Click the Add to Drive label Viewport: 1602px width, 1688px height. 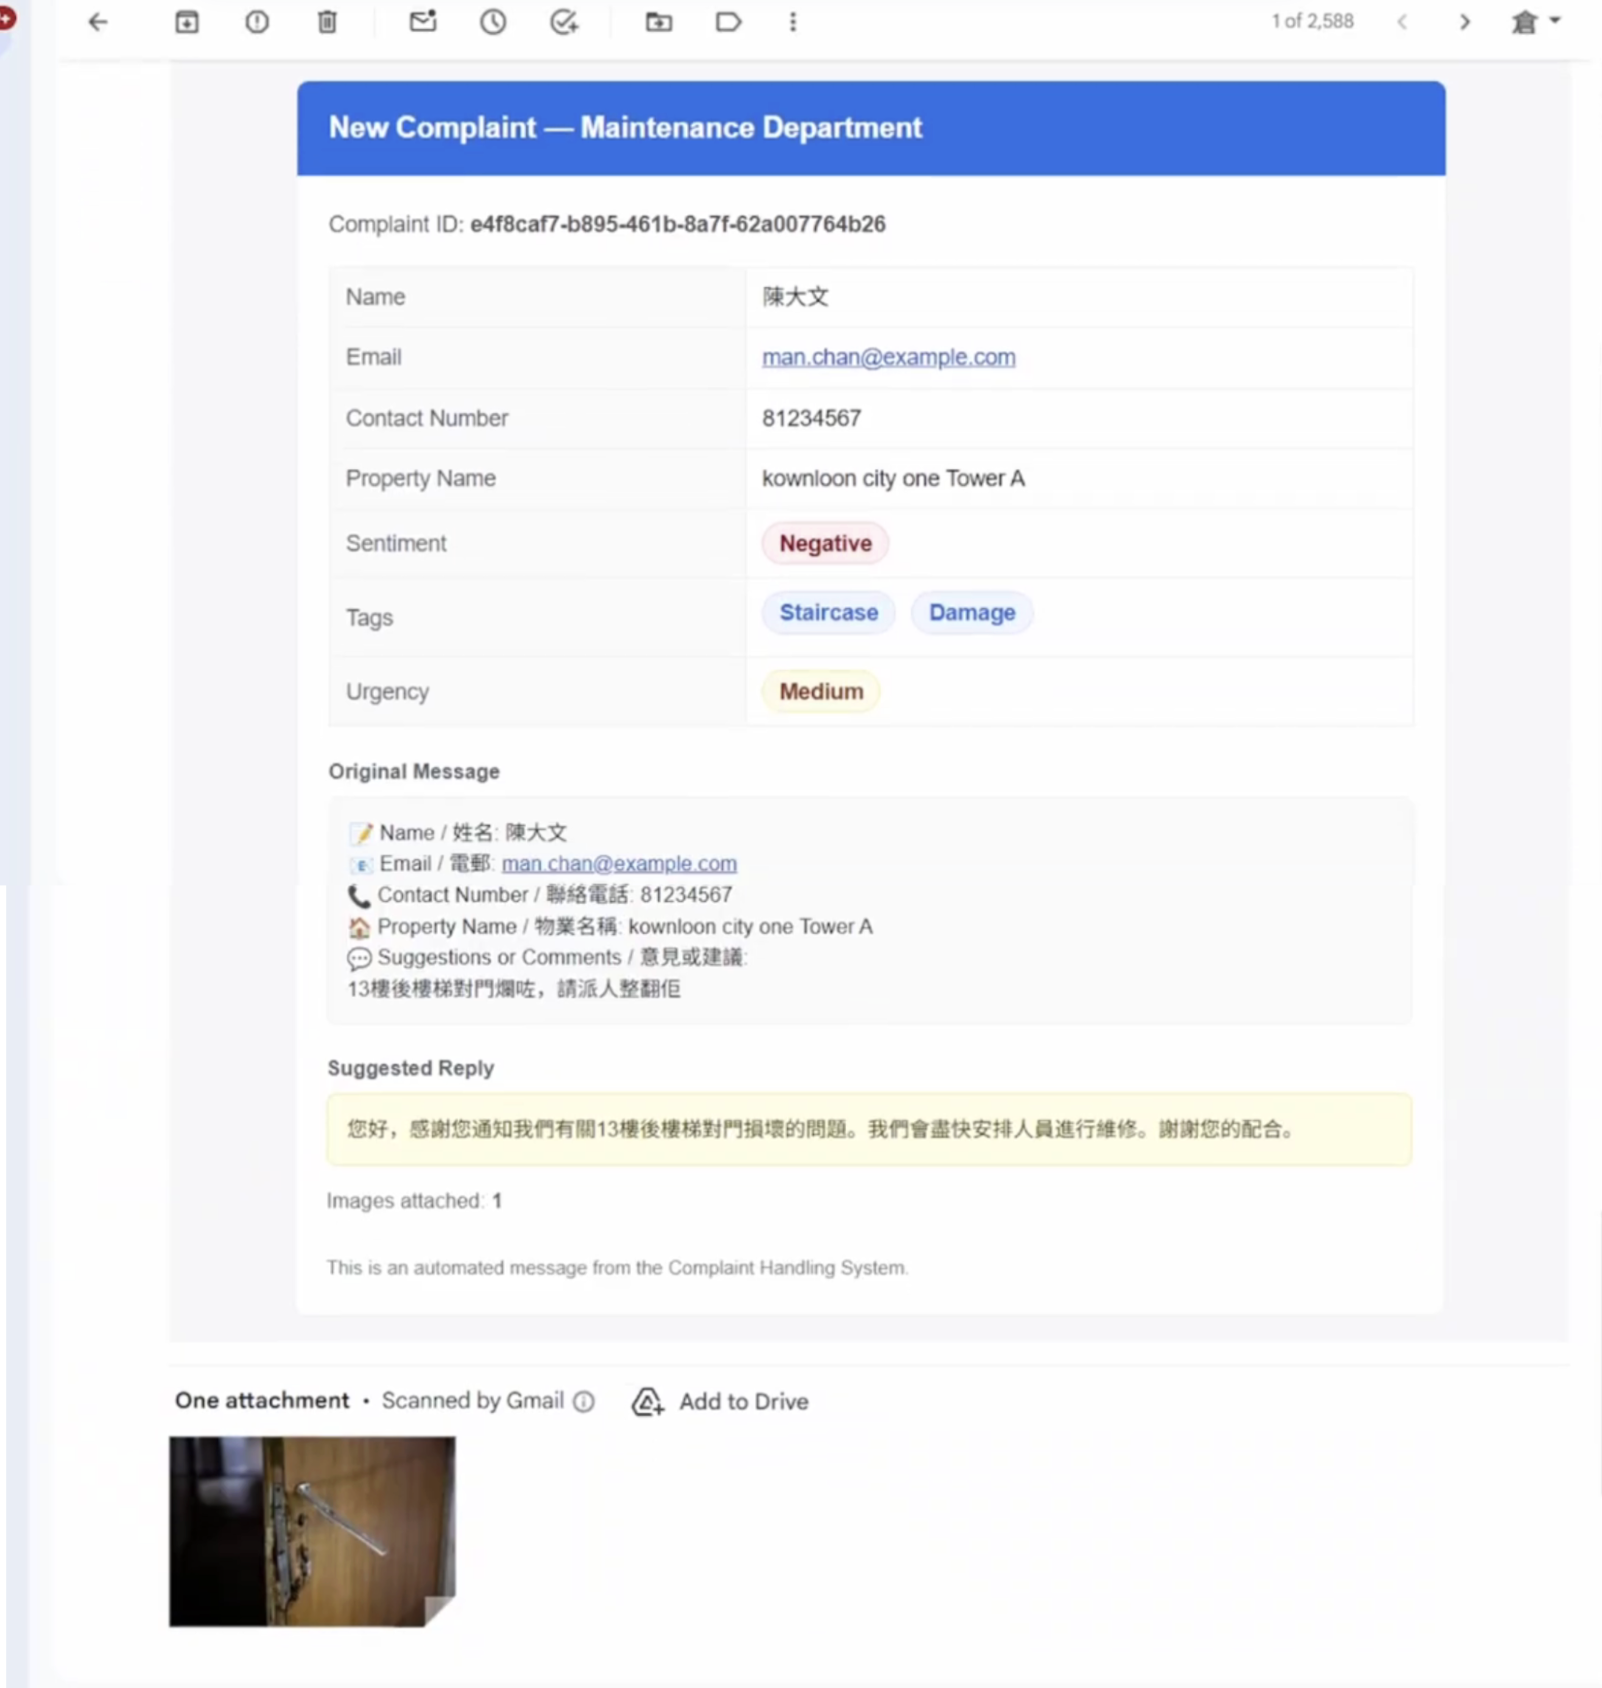tap(744, 1402)
